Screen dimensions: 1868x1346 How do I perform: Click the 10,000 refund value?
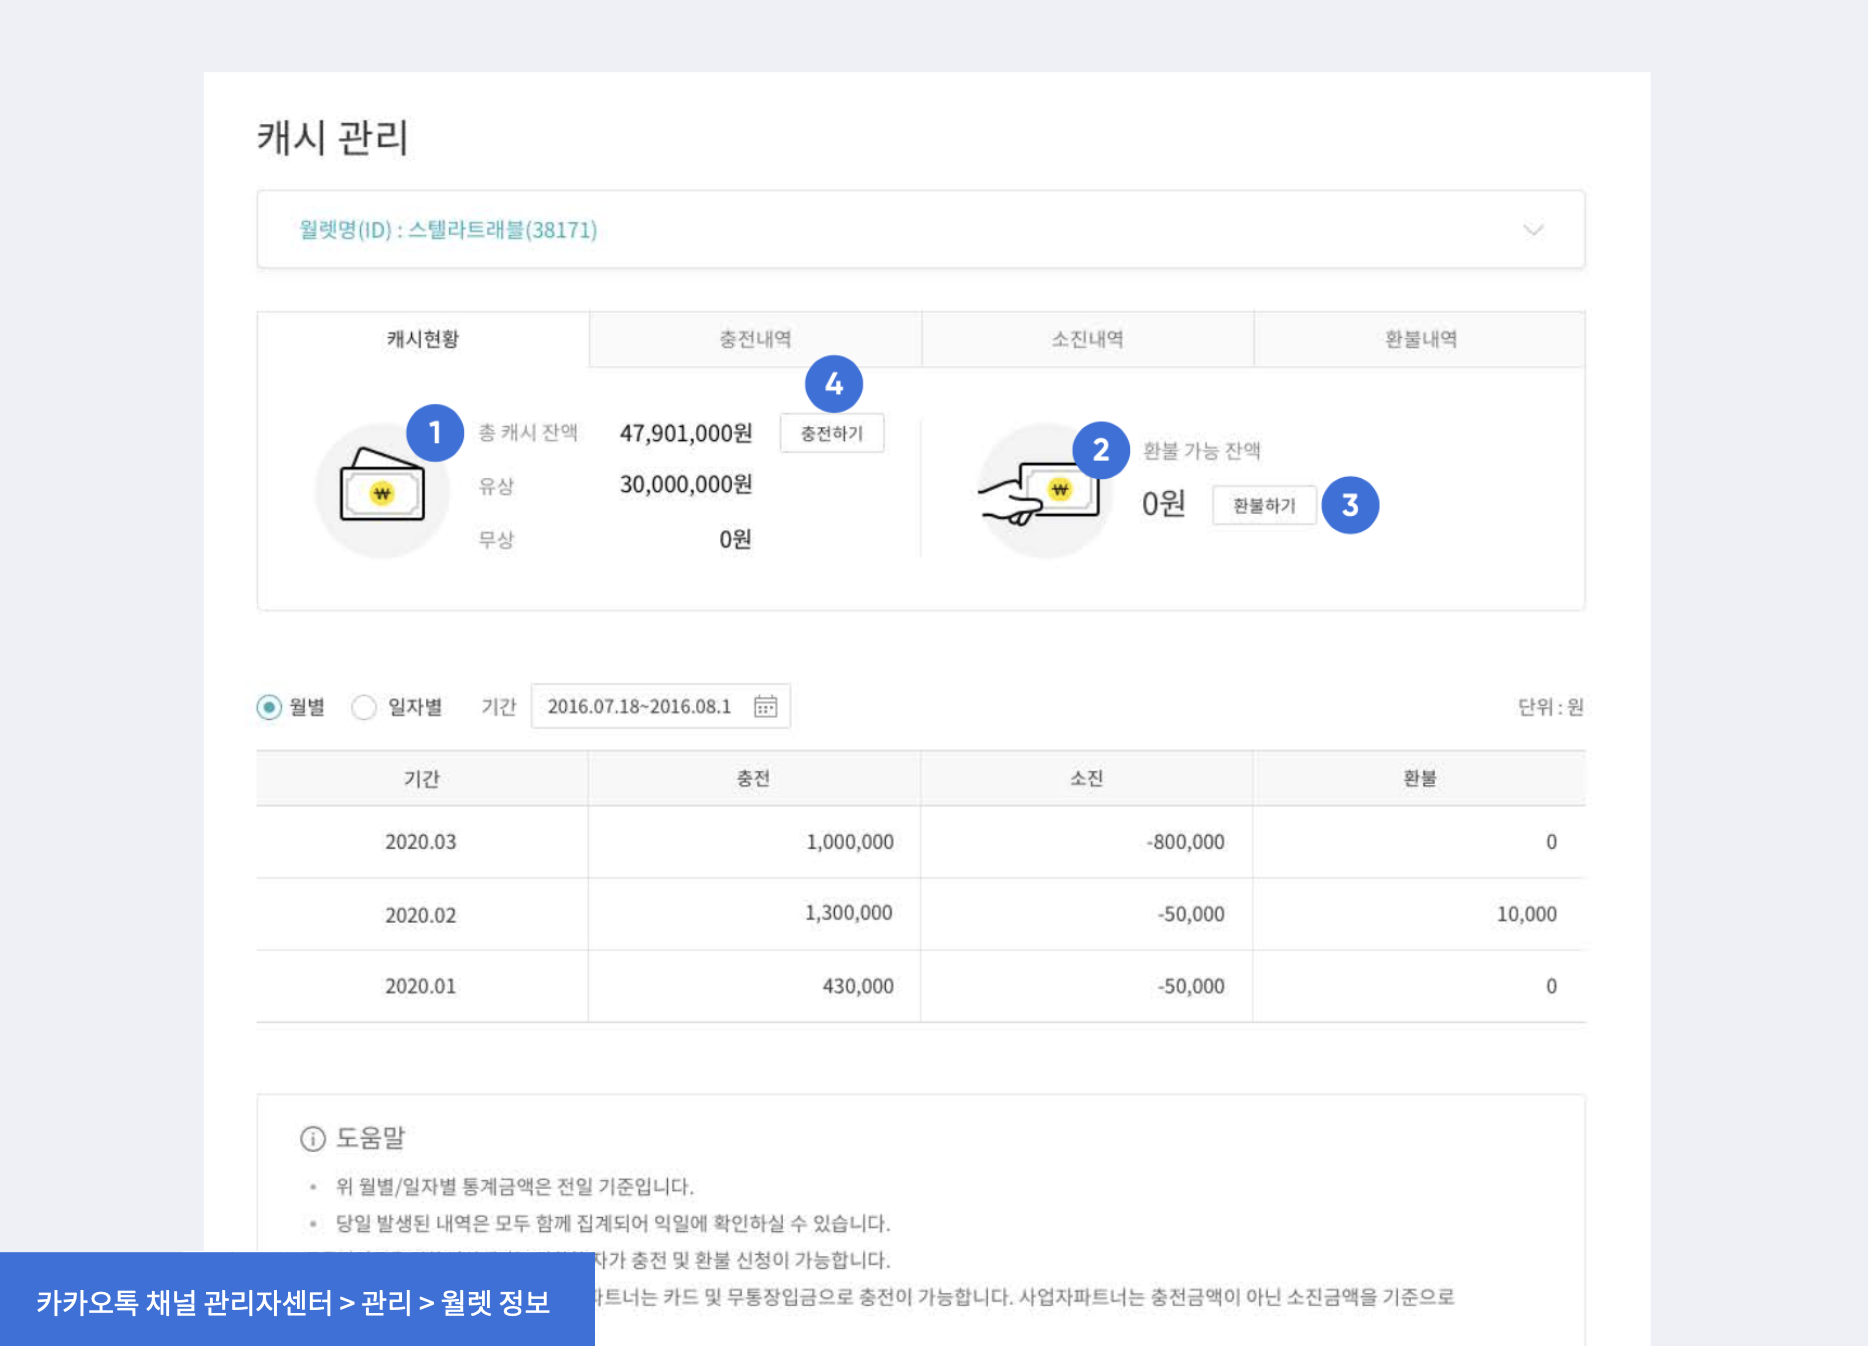[1527, 914]
